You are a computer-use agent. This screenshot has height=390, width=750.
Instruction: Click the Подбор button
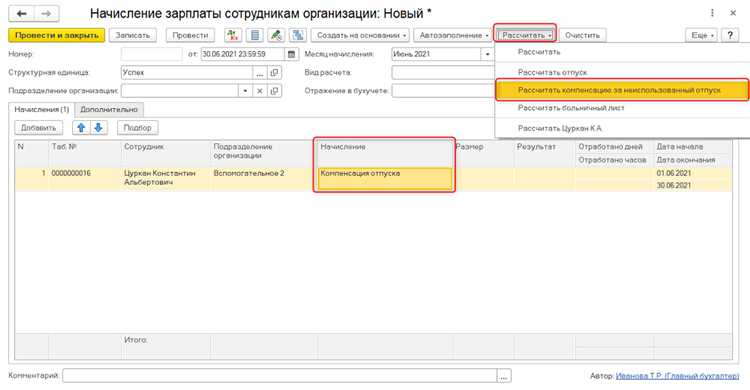click(x=137, y=128)
